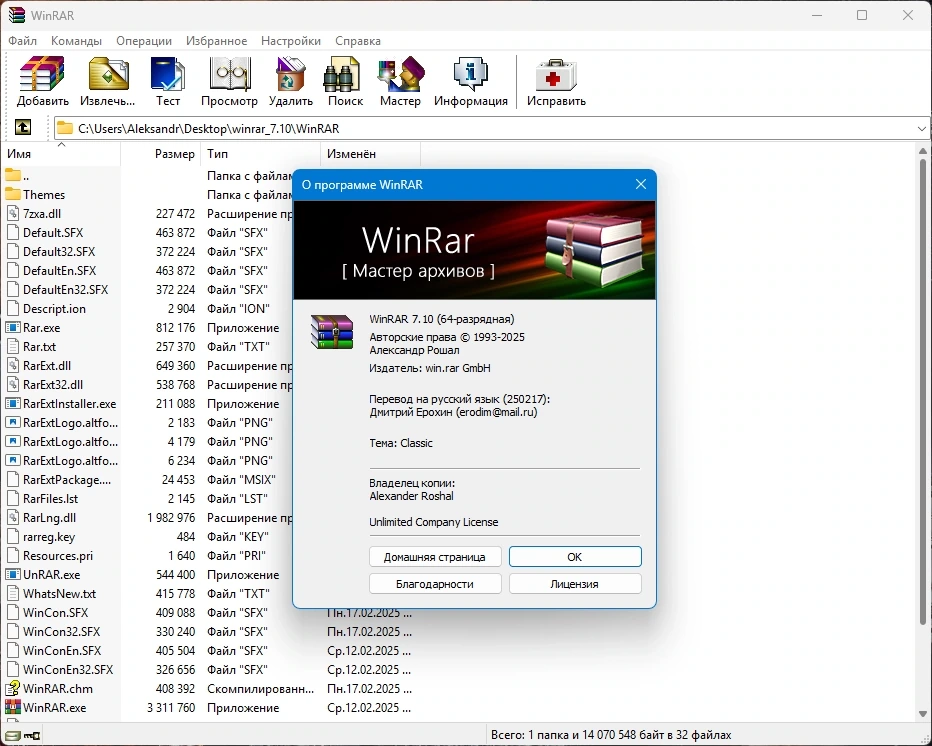Viewport: 932px width, 746px height.
Task: Click OK in the About dialog
Action: pos(575,557)
